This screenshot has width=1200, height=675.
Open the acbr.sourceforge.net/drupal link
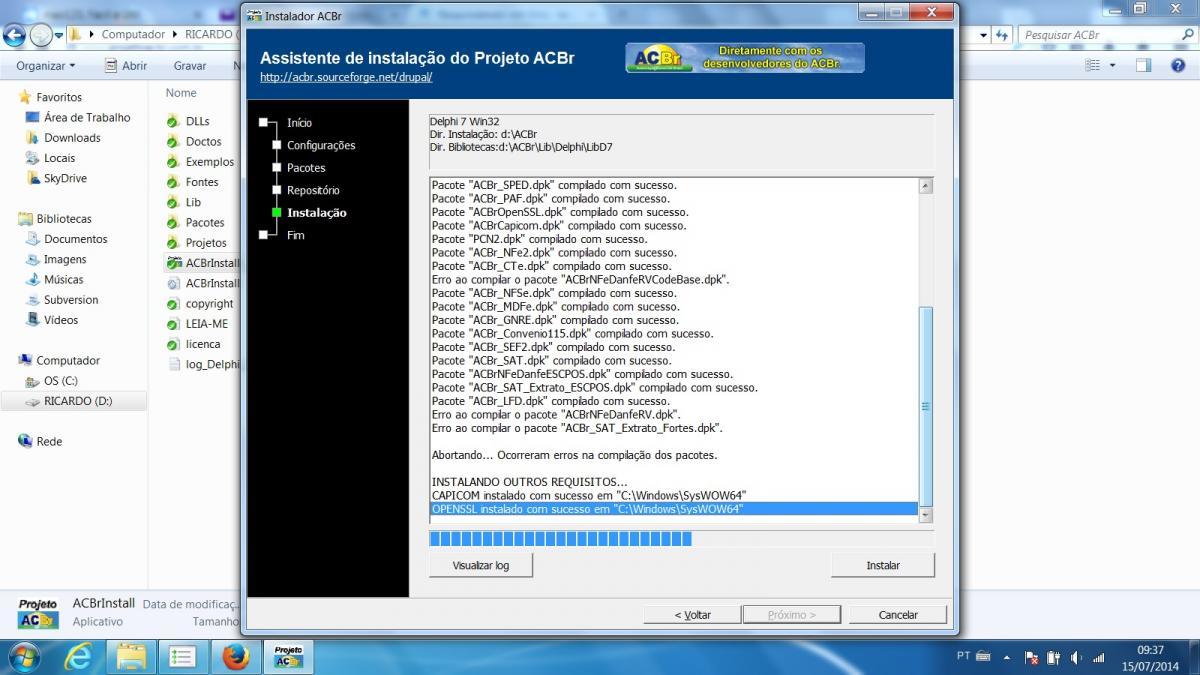point(346,77)
